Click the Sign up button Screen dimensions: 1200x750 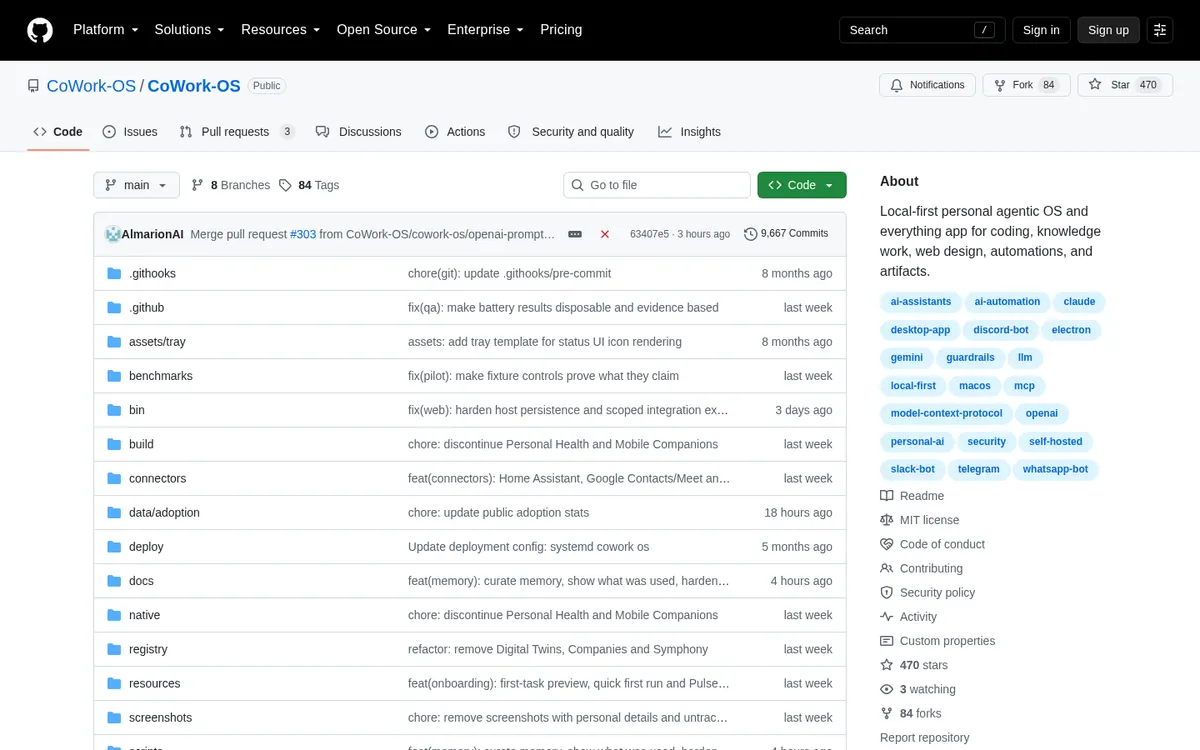coord(1108,30)
